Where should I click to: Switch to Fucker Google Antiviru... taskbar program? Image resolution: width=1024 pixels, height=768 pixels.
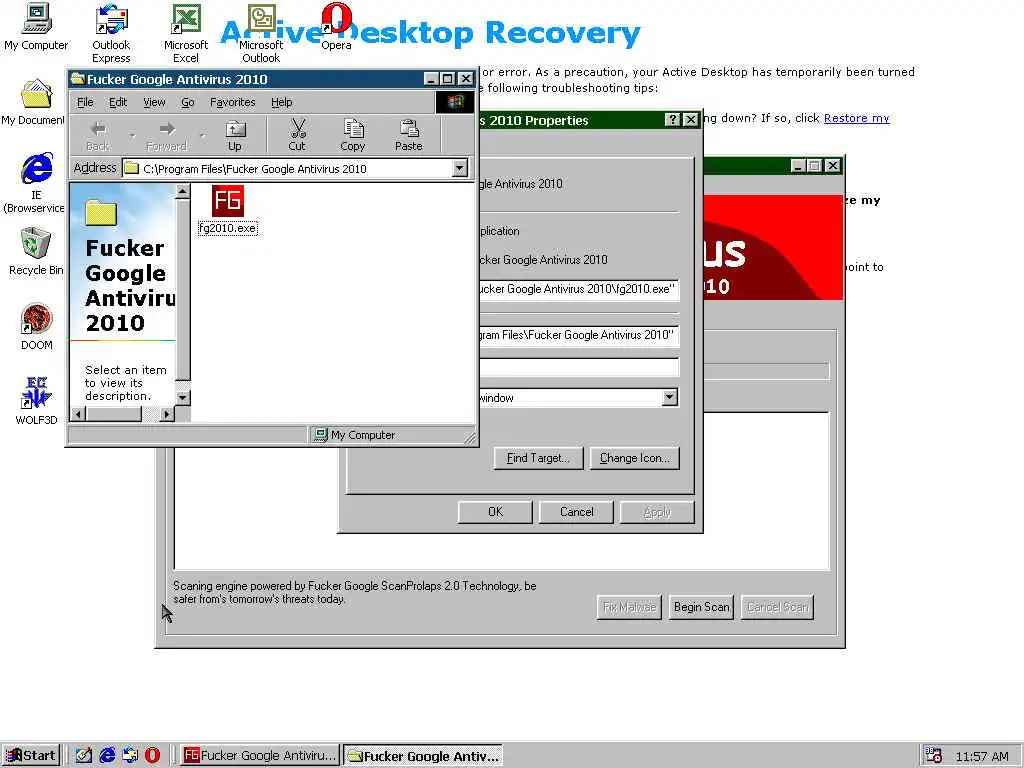(x=260, y=756)
